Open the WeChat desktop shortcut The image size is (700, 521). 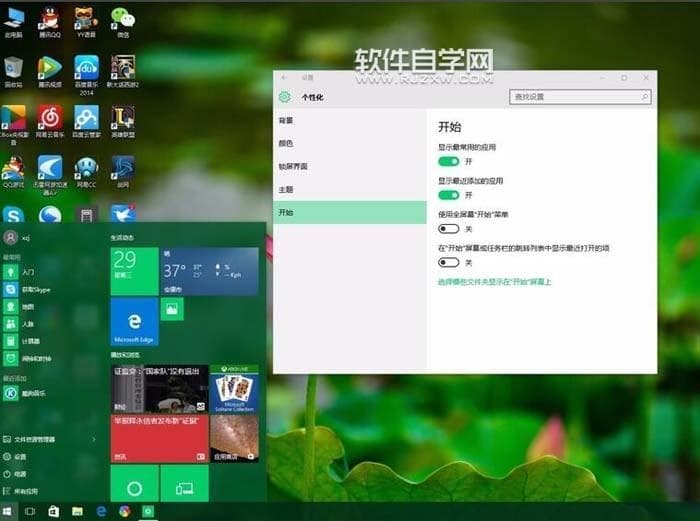(x=122, y=19)
